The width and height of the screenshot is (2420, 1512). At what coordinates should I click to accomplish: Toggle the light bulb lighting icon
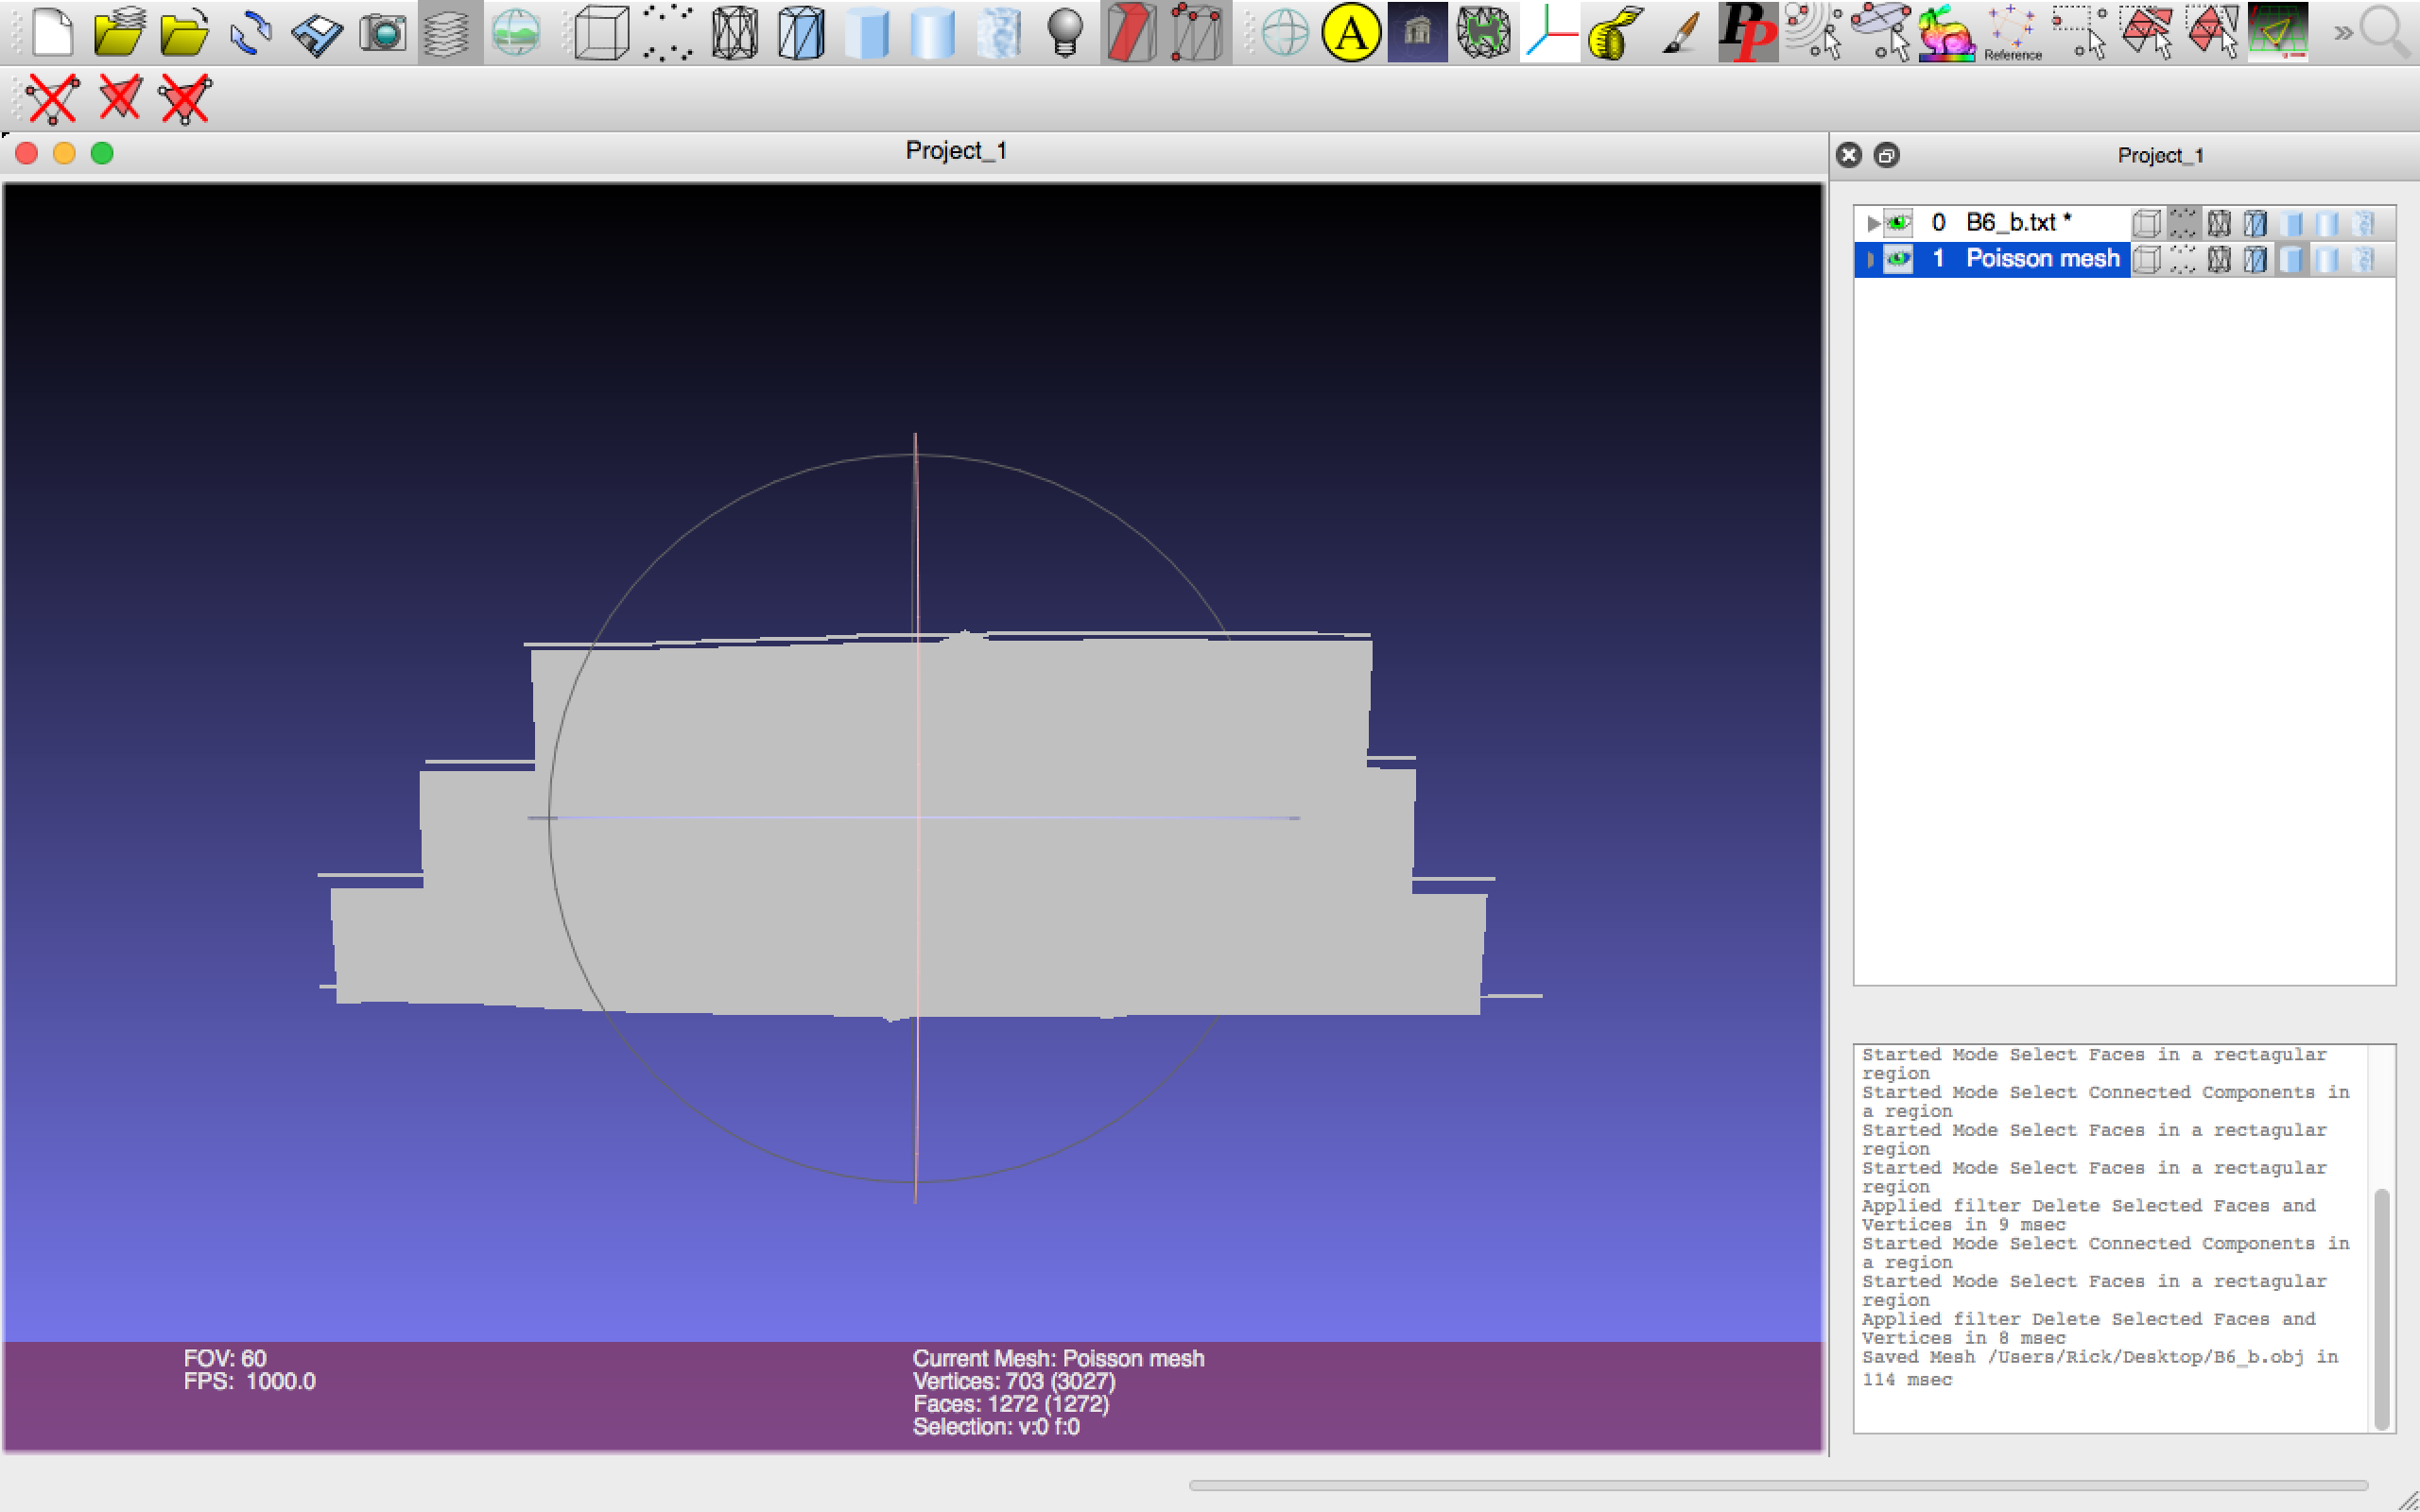1065,32
